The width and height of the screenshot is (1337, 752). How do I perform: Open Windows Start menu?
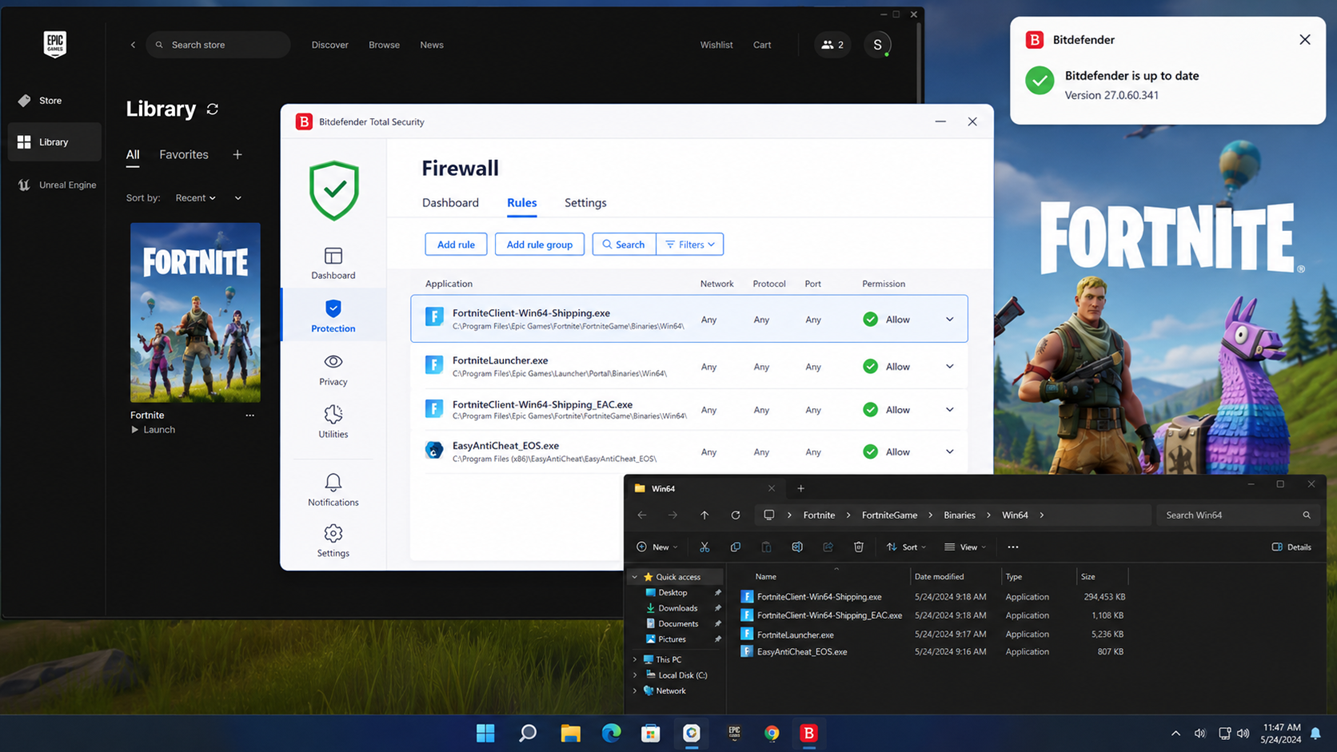(x=485, y=733)
